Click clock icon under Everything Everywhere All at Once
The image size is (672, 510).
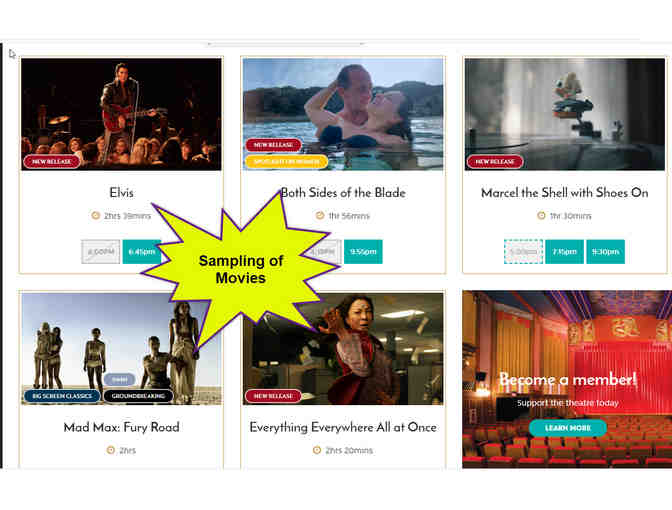(x=317, y=450)
